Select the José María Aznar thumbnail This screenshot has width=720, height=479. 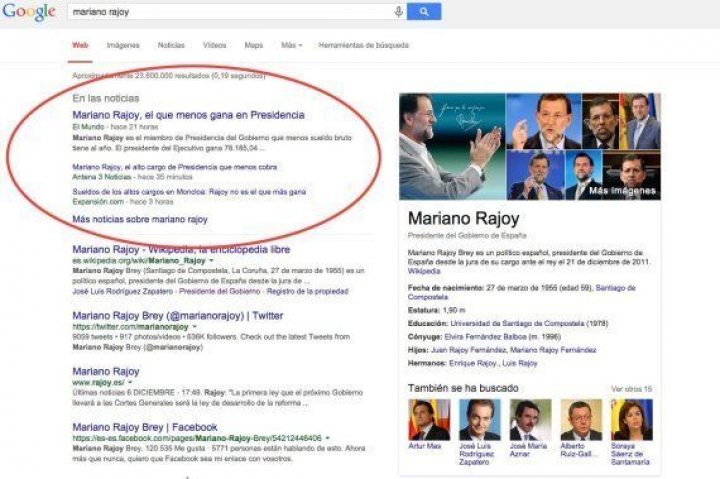tap(530, 419)
